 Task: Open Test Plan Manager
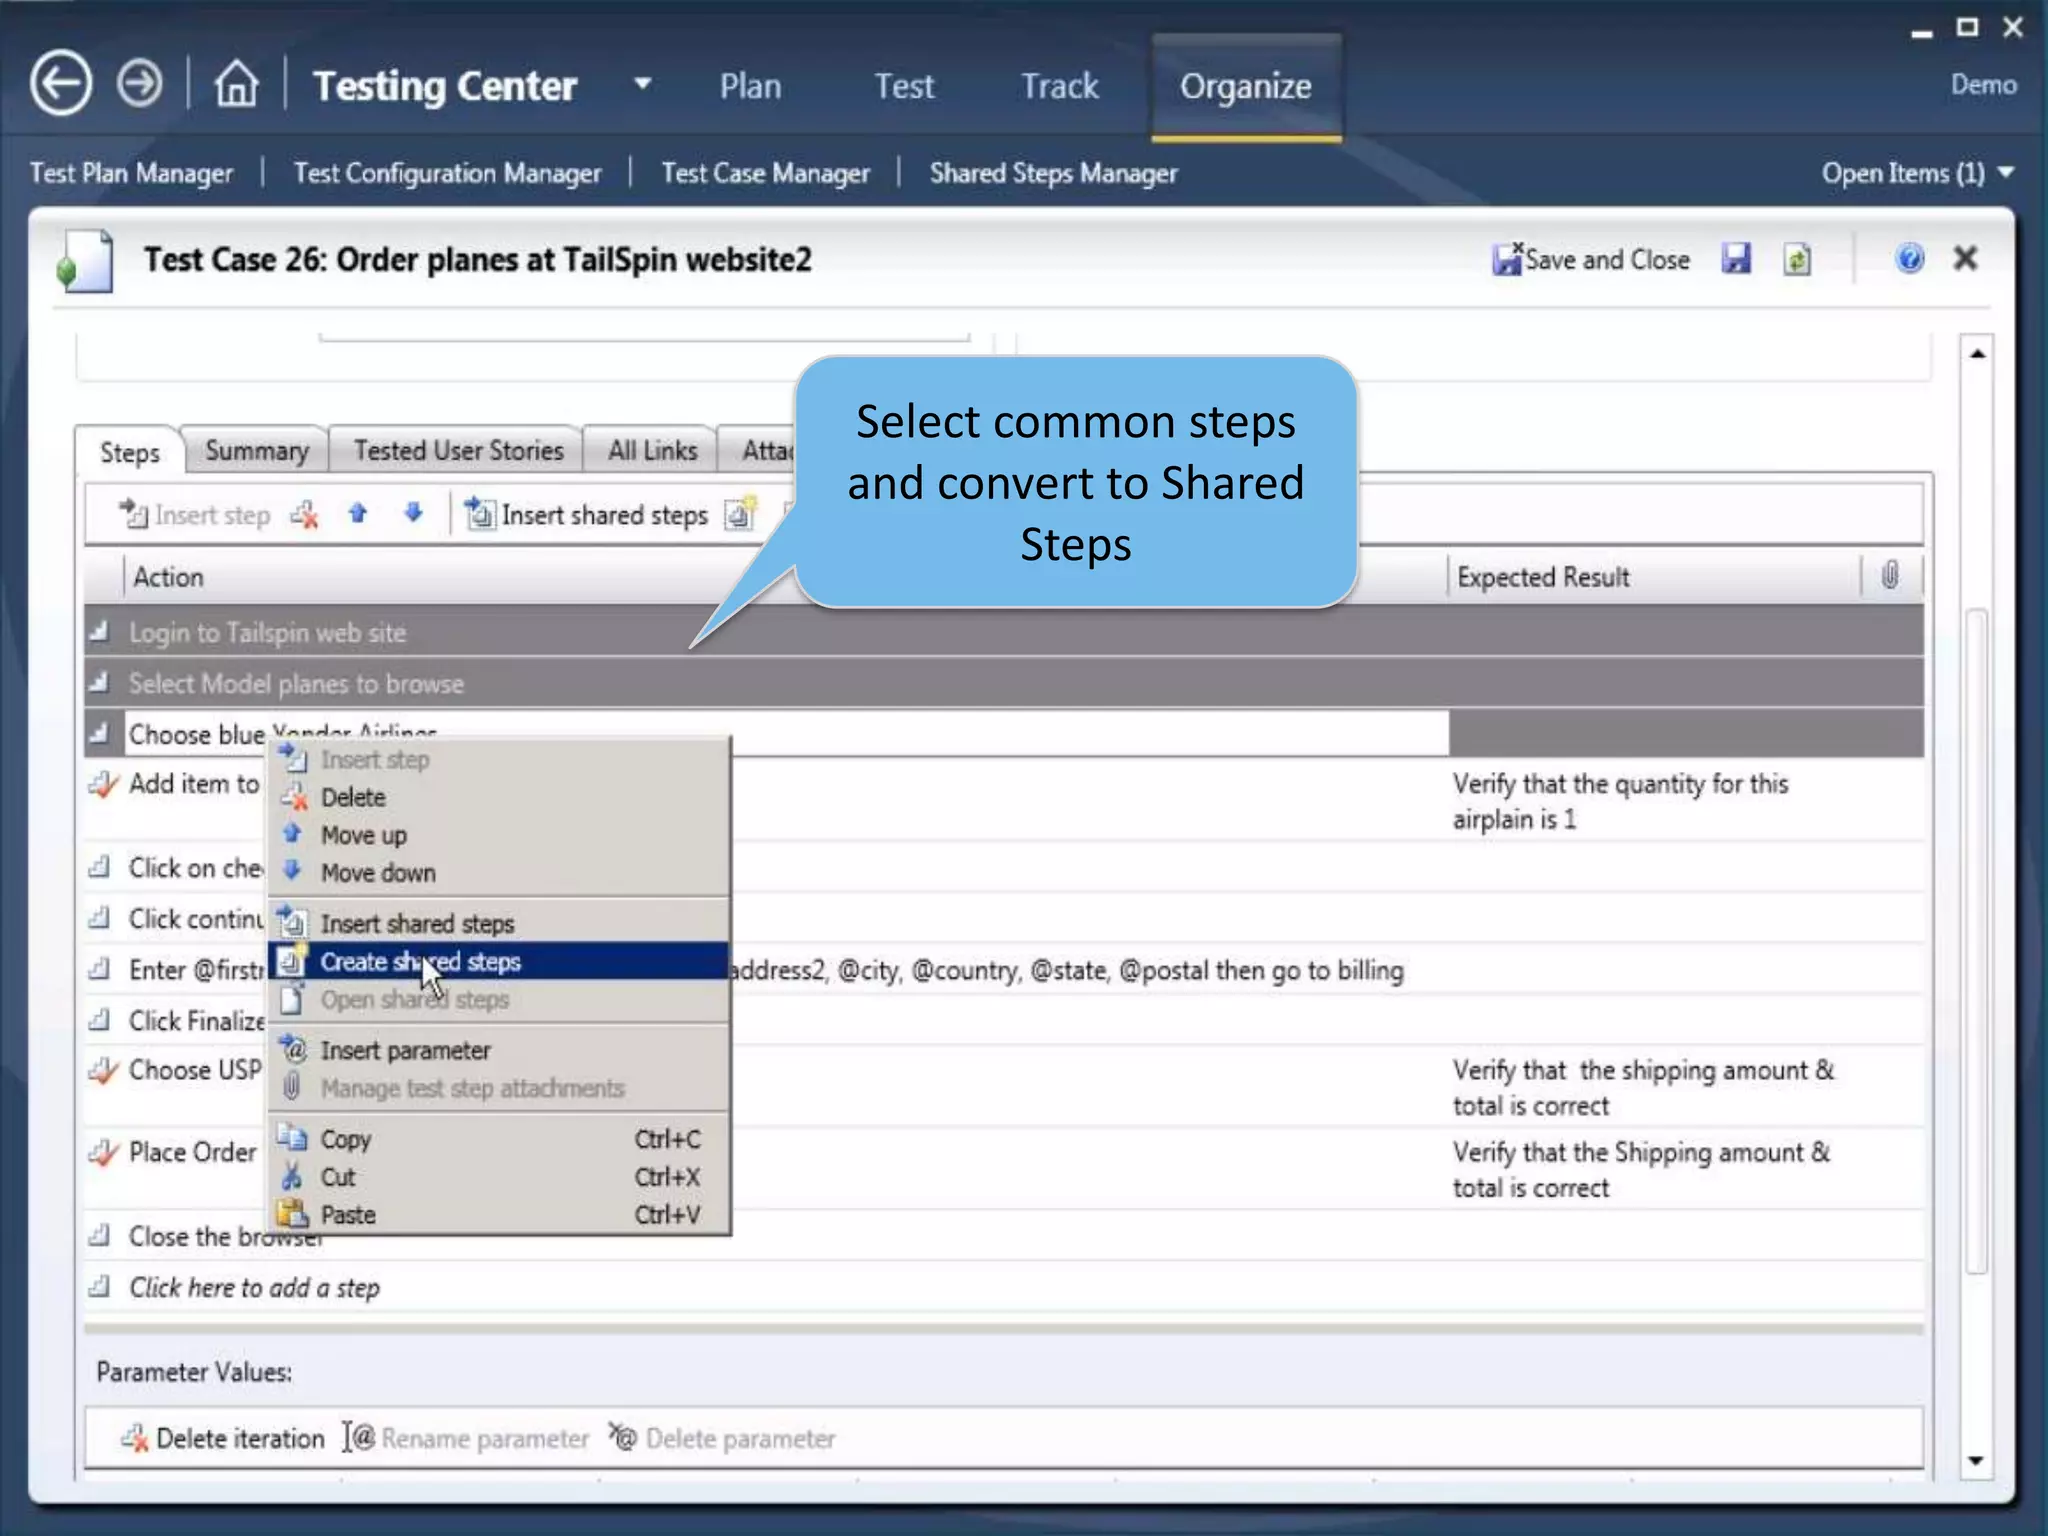click(x=131, y=173)
